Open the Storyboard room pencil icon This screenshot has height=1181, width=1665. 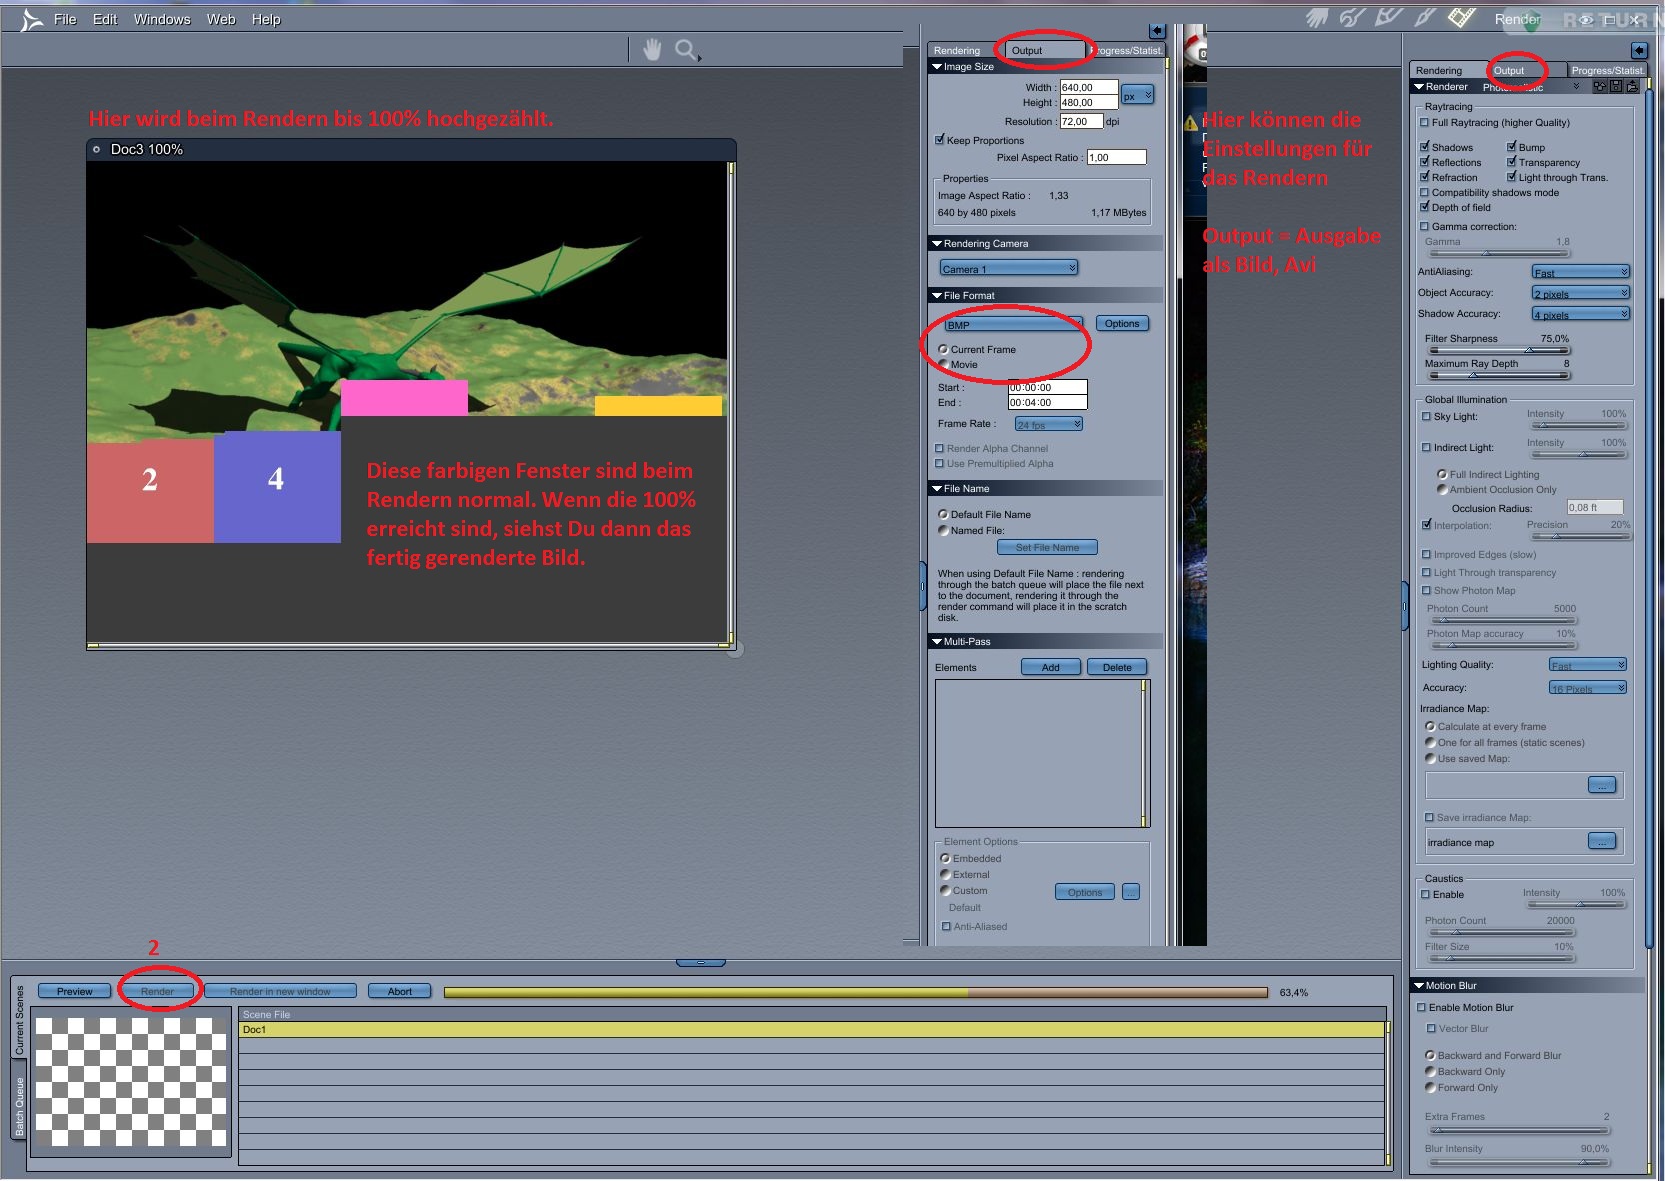click(x=1389, y=17)
